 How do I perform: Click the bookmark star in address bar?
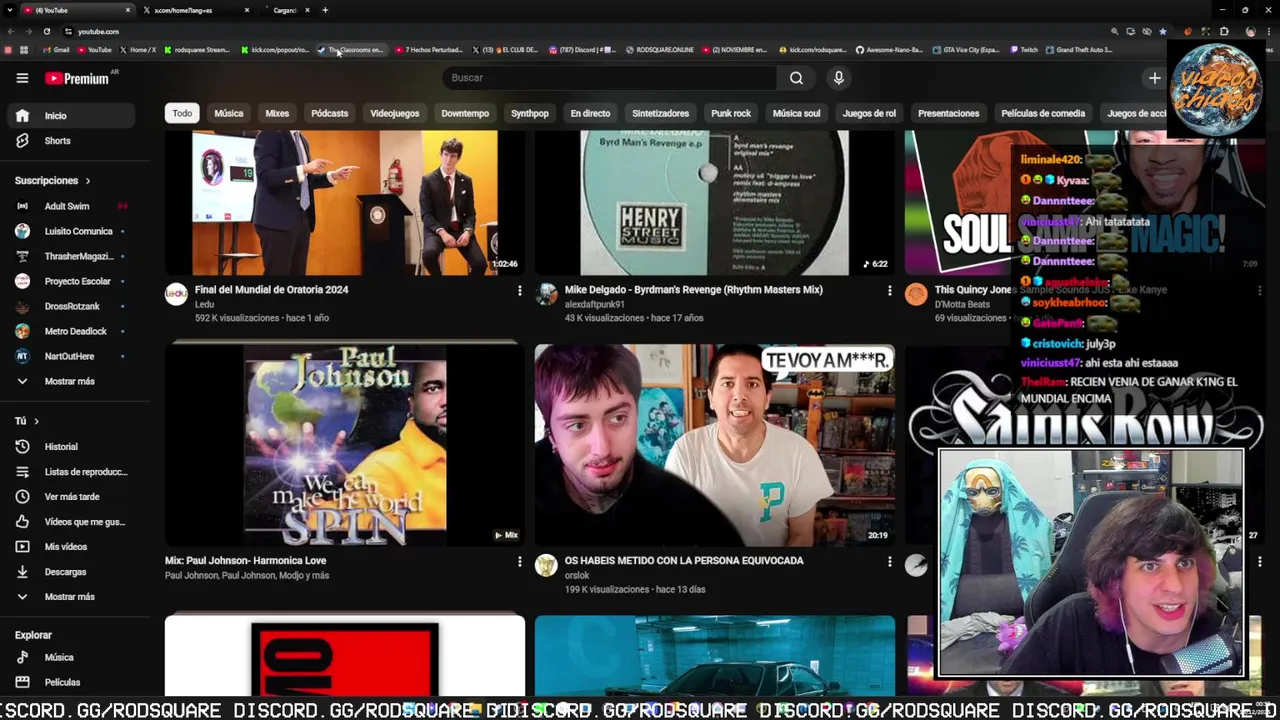[x=1162, y=32]
